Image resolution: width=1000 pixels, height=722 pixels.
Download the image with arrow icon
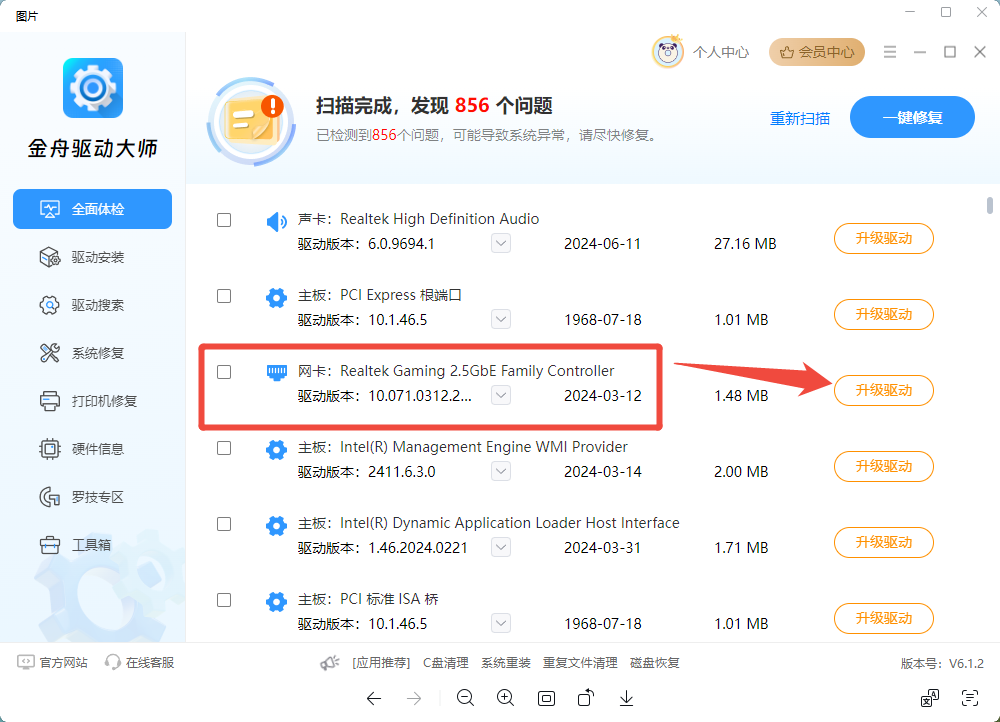626,698
